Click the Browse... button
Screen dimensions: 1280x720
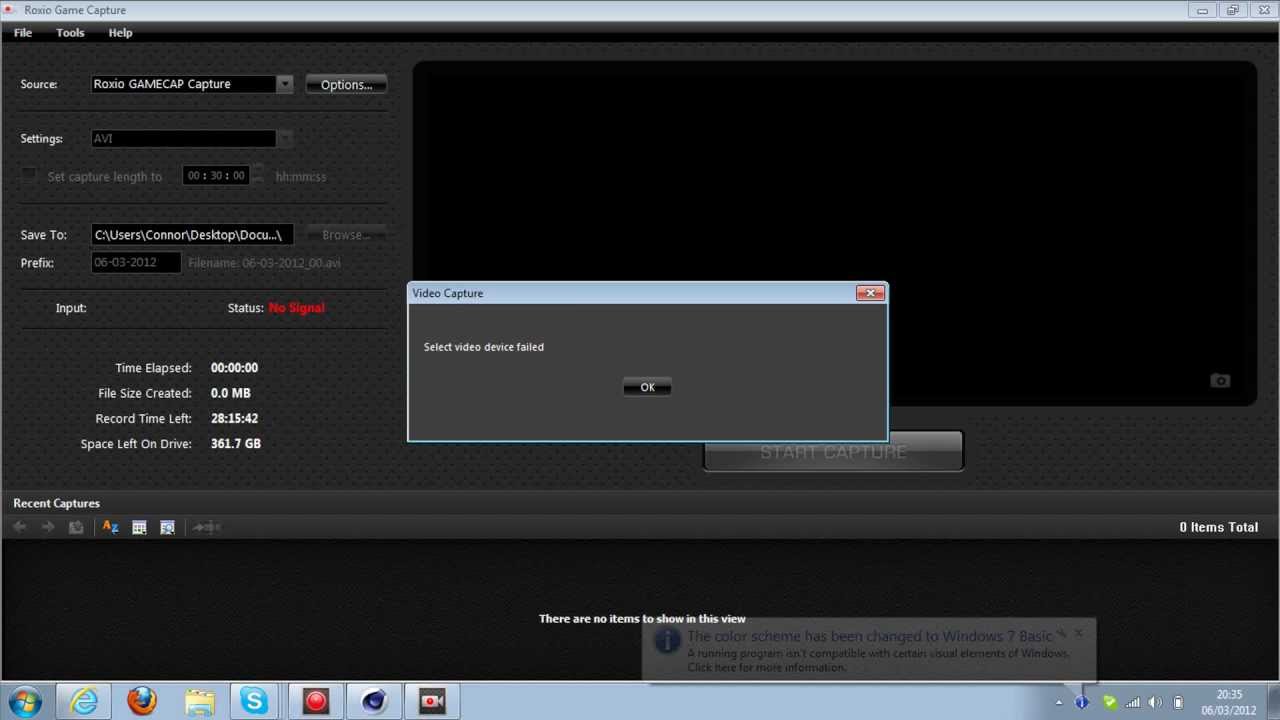pyautogui.click(x=346, y=235)
